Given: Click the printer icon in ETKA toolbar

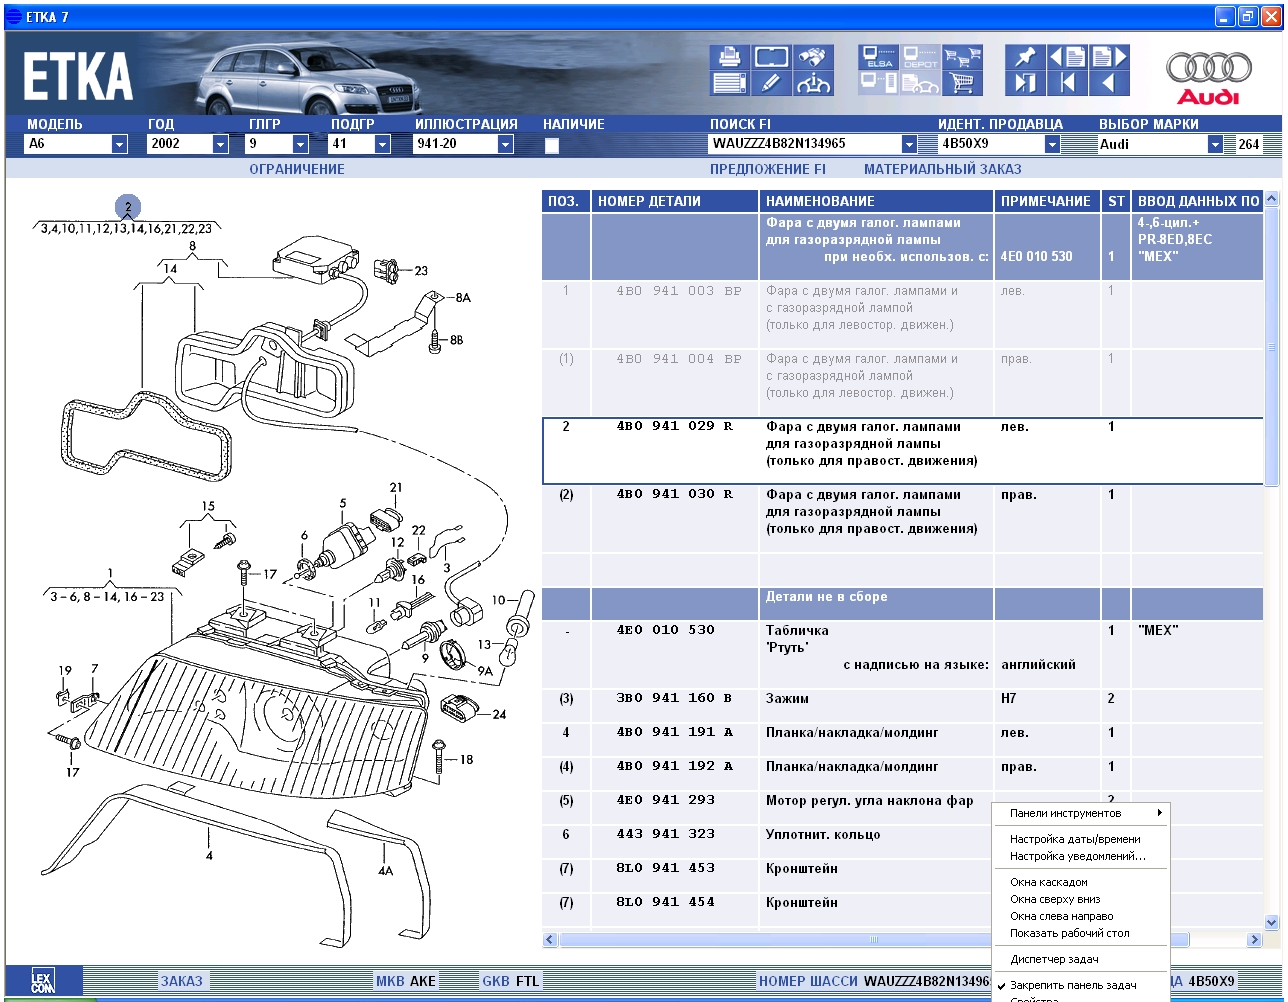Looking at the screenshot, I should (729, 57).
